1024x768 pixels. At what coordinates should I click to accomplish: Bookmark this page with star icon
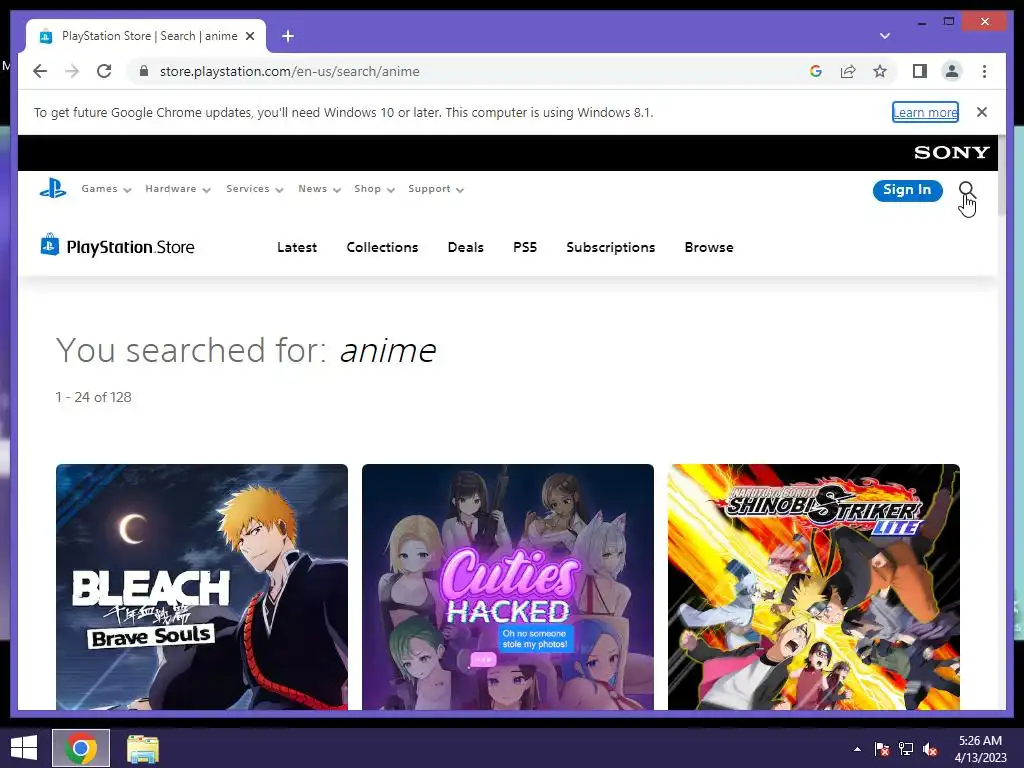pos(880,71)
